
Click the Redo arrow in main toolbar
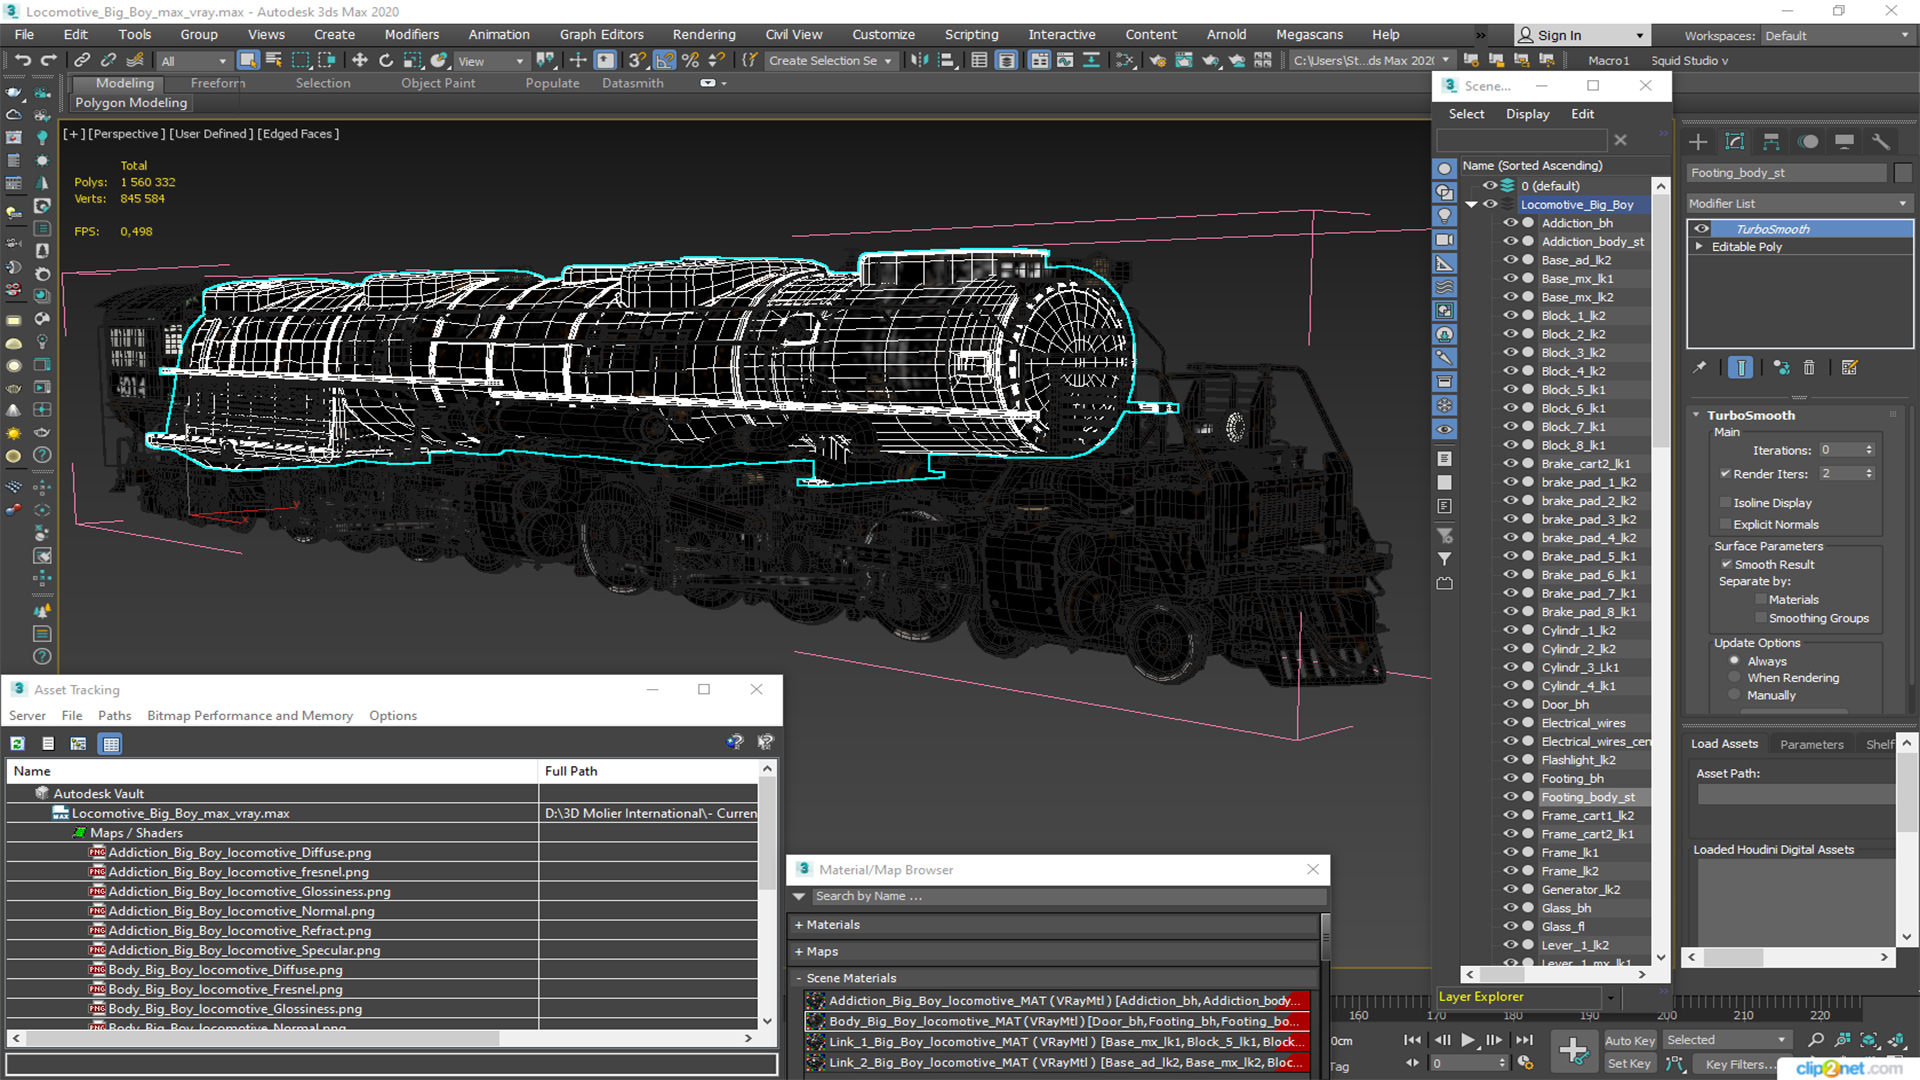pos(48,60)
